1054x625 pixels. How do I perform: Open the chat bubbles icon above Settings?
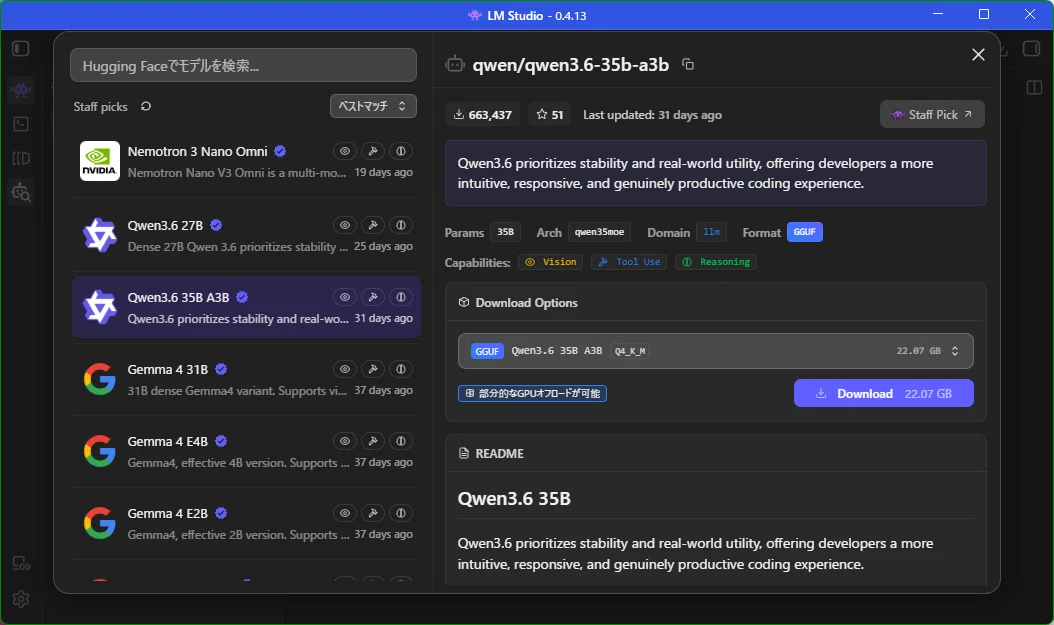21,564
